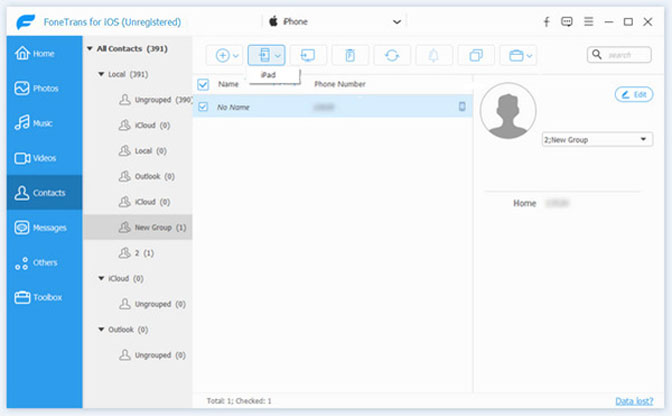Click the Name column header
Image resolution: width=672 pixels, height=416 pixels.
coord(228,84)
